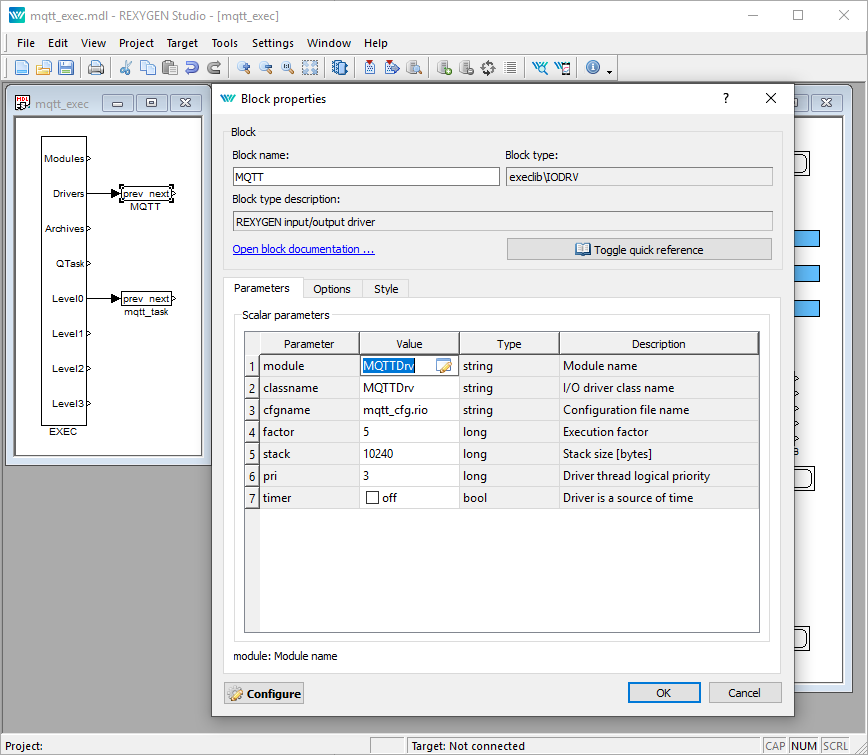The width and height of the screenshot is (868, 755).
Task: Click the REXYGEN logo with phone icon
Action: (x=562, y=68)
